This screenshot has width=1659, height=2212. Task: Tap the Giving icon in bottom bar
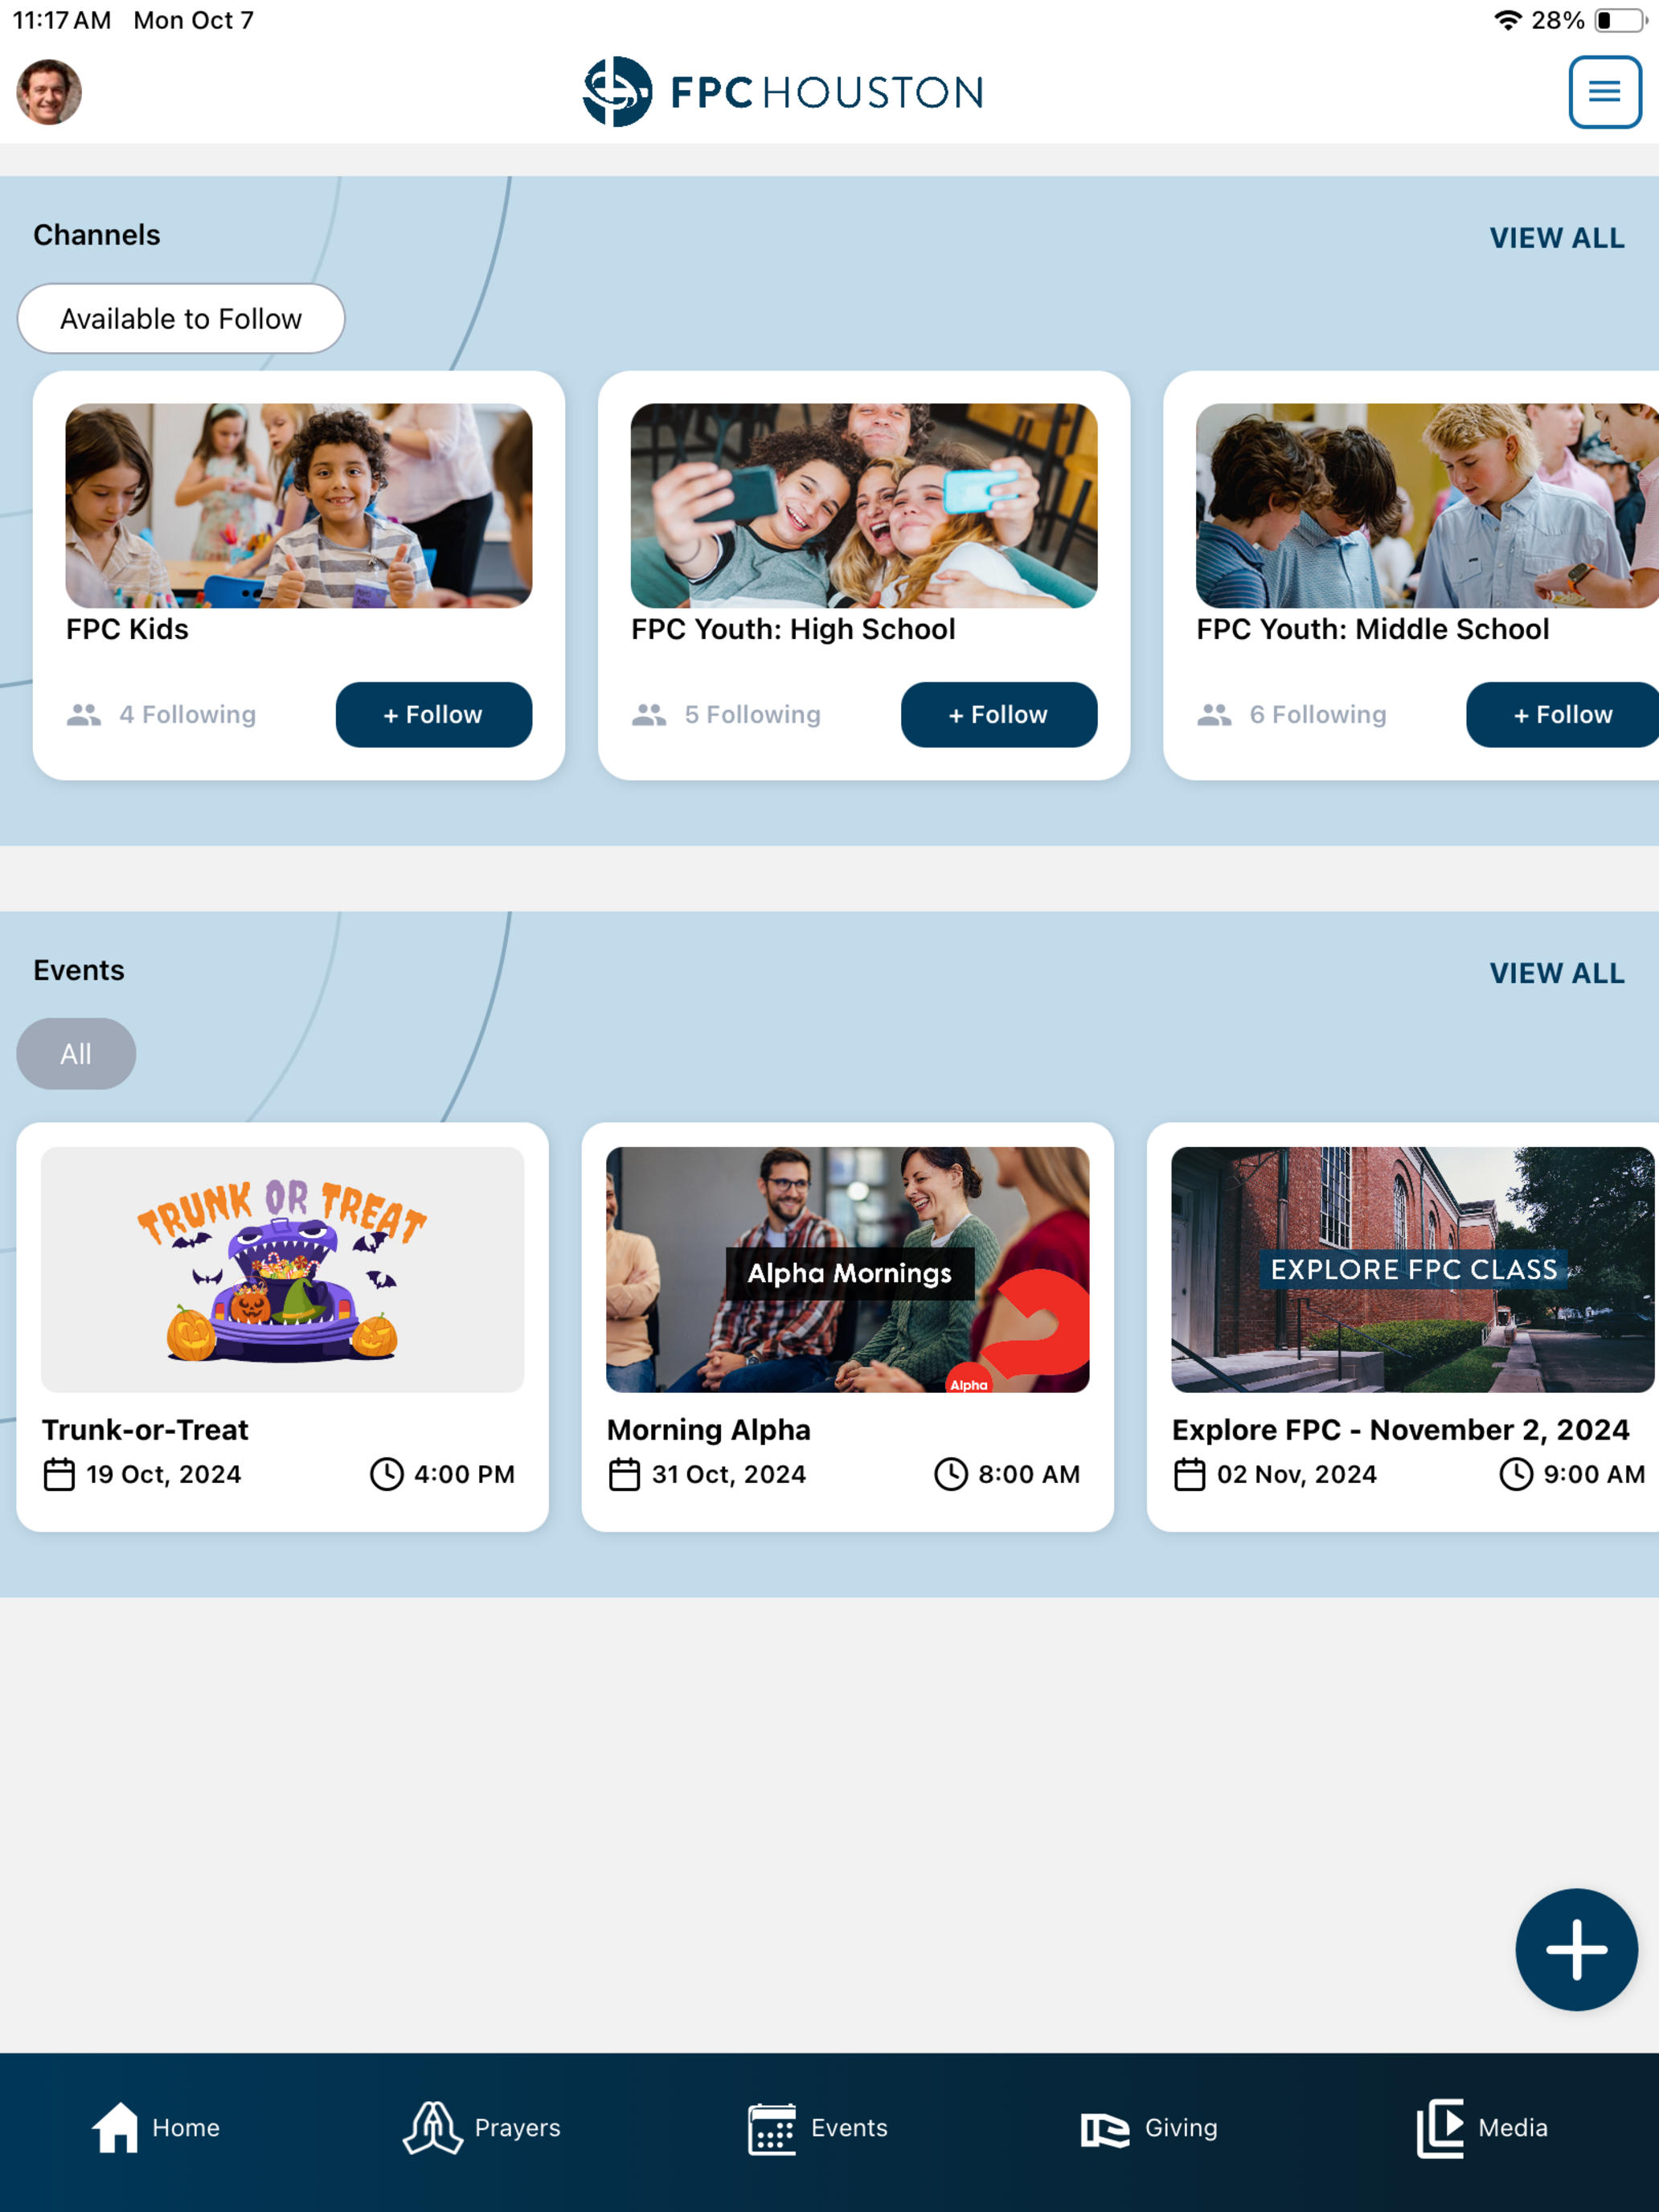tap(1105, 2129)
